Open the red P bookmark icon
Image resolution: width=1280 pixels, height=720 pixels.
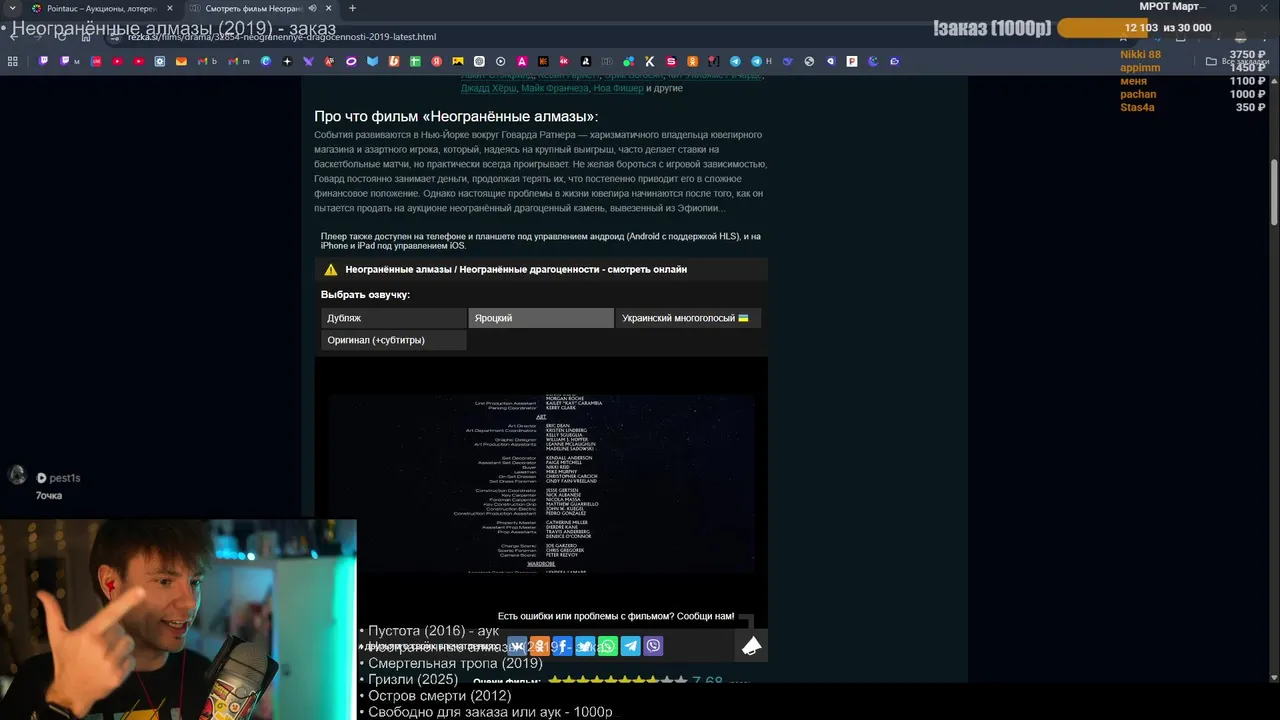[x=852, y=61]
